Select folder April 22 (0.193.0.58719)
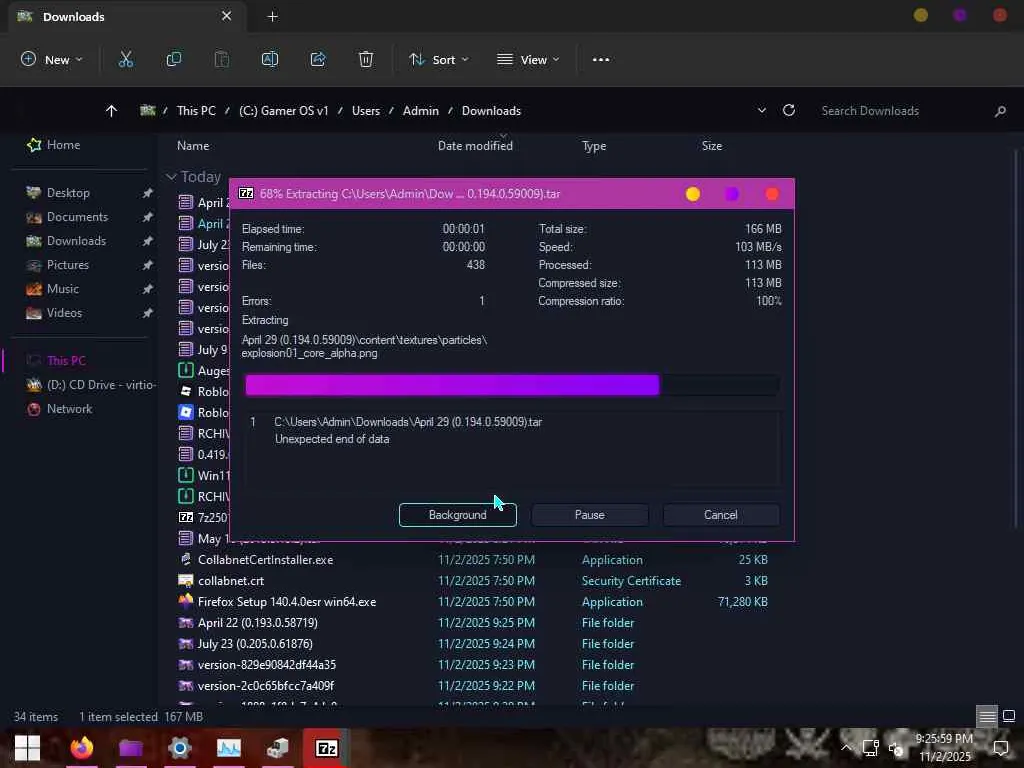The width and height of the screenshot is (1024, 768). 257,622
